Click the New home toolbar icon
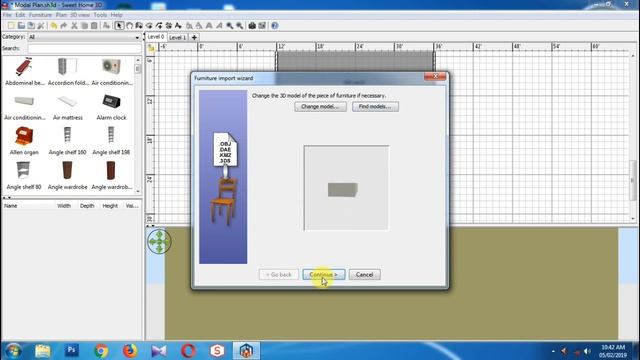This screenshot has width=640, height=360. pos(11,26)
